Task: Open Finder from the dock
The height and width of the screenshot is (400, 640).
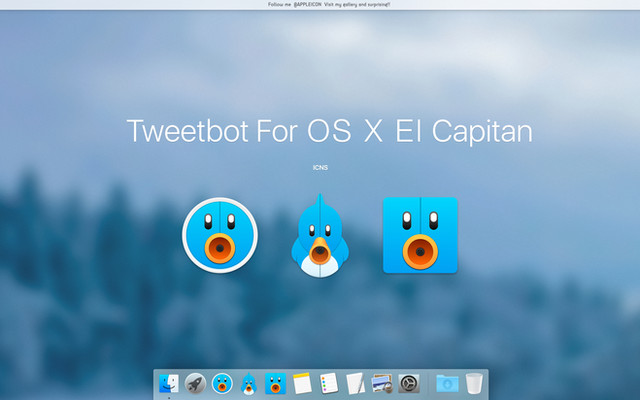Action: [169, 383]
